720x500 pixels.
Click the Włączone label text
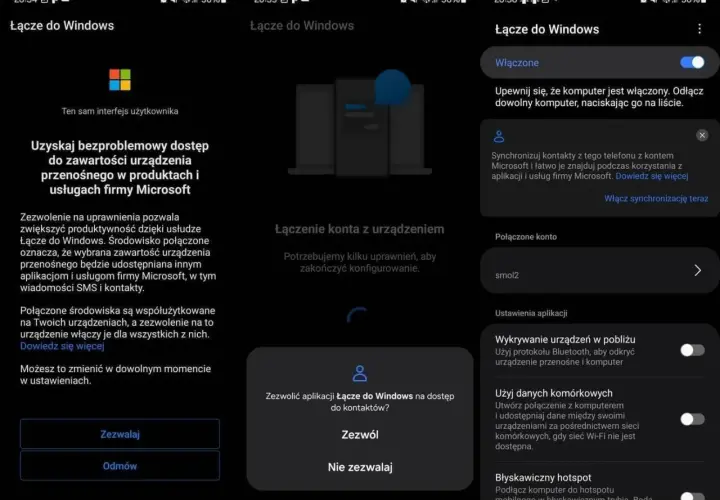coord(517,63)
